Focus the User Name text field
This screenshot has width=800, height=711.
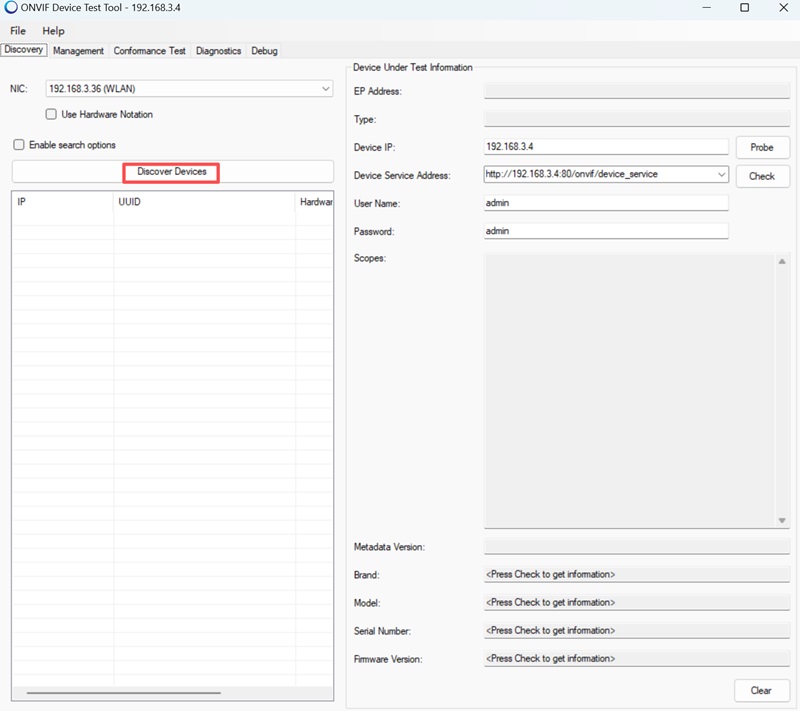coord(605,203)
